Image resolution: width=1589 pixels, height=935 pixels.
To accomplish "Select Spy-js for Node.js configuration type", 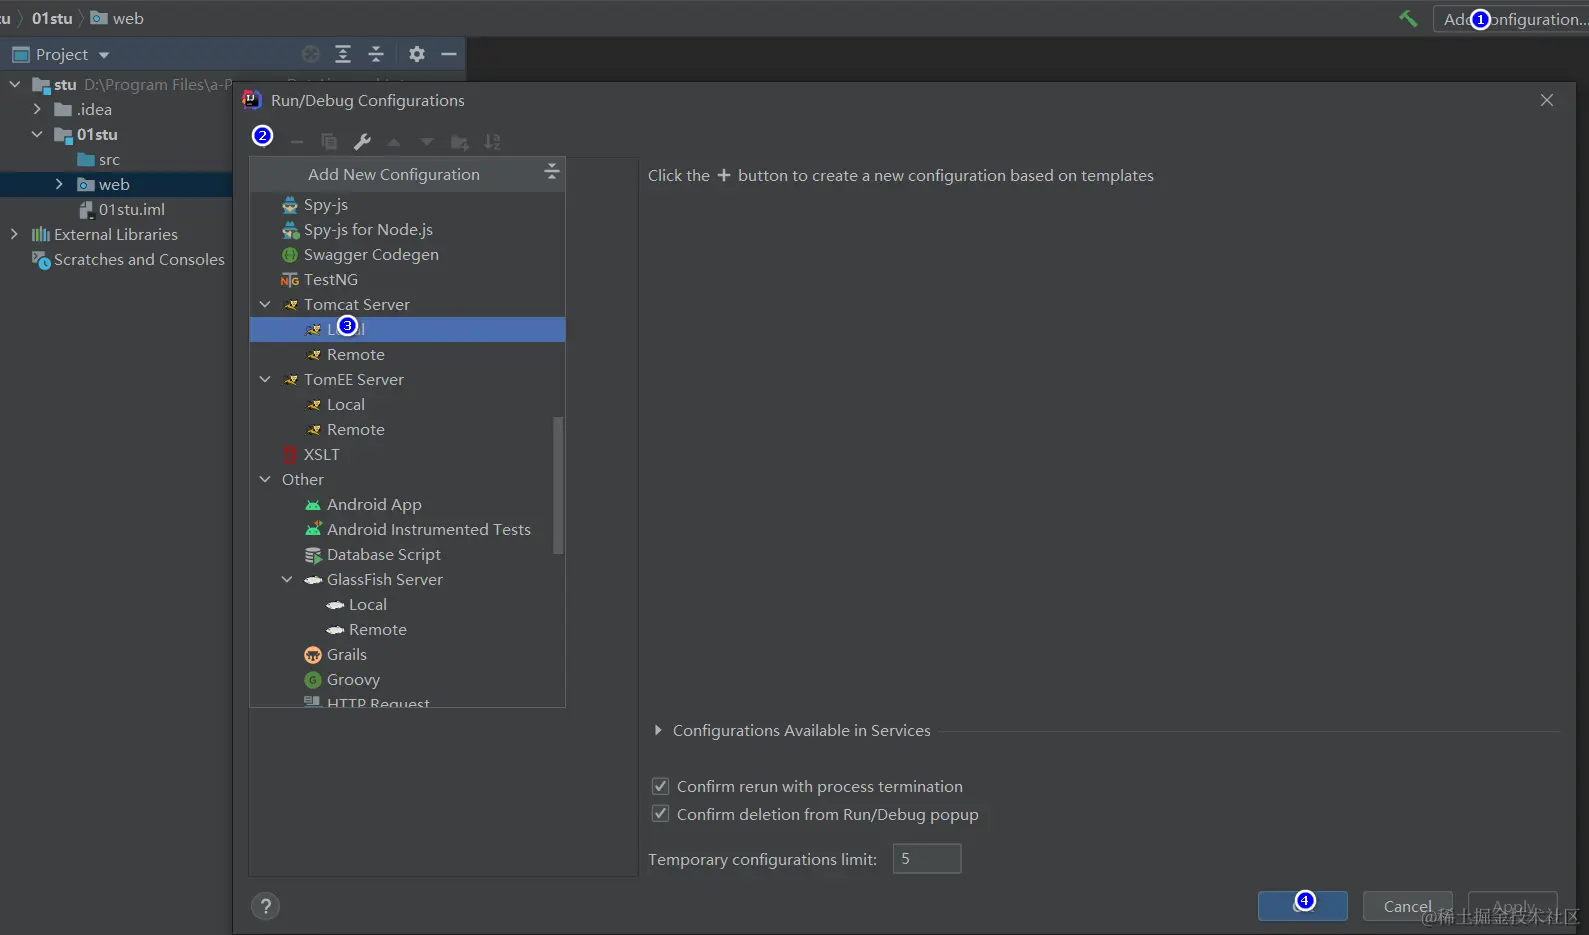I will pyautogui.click(x=407, y=229).
